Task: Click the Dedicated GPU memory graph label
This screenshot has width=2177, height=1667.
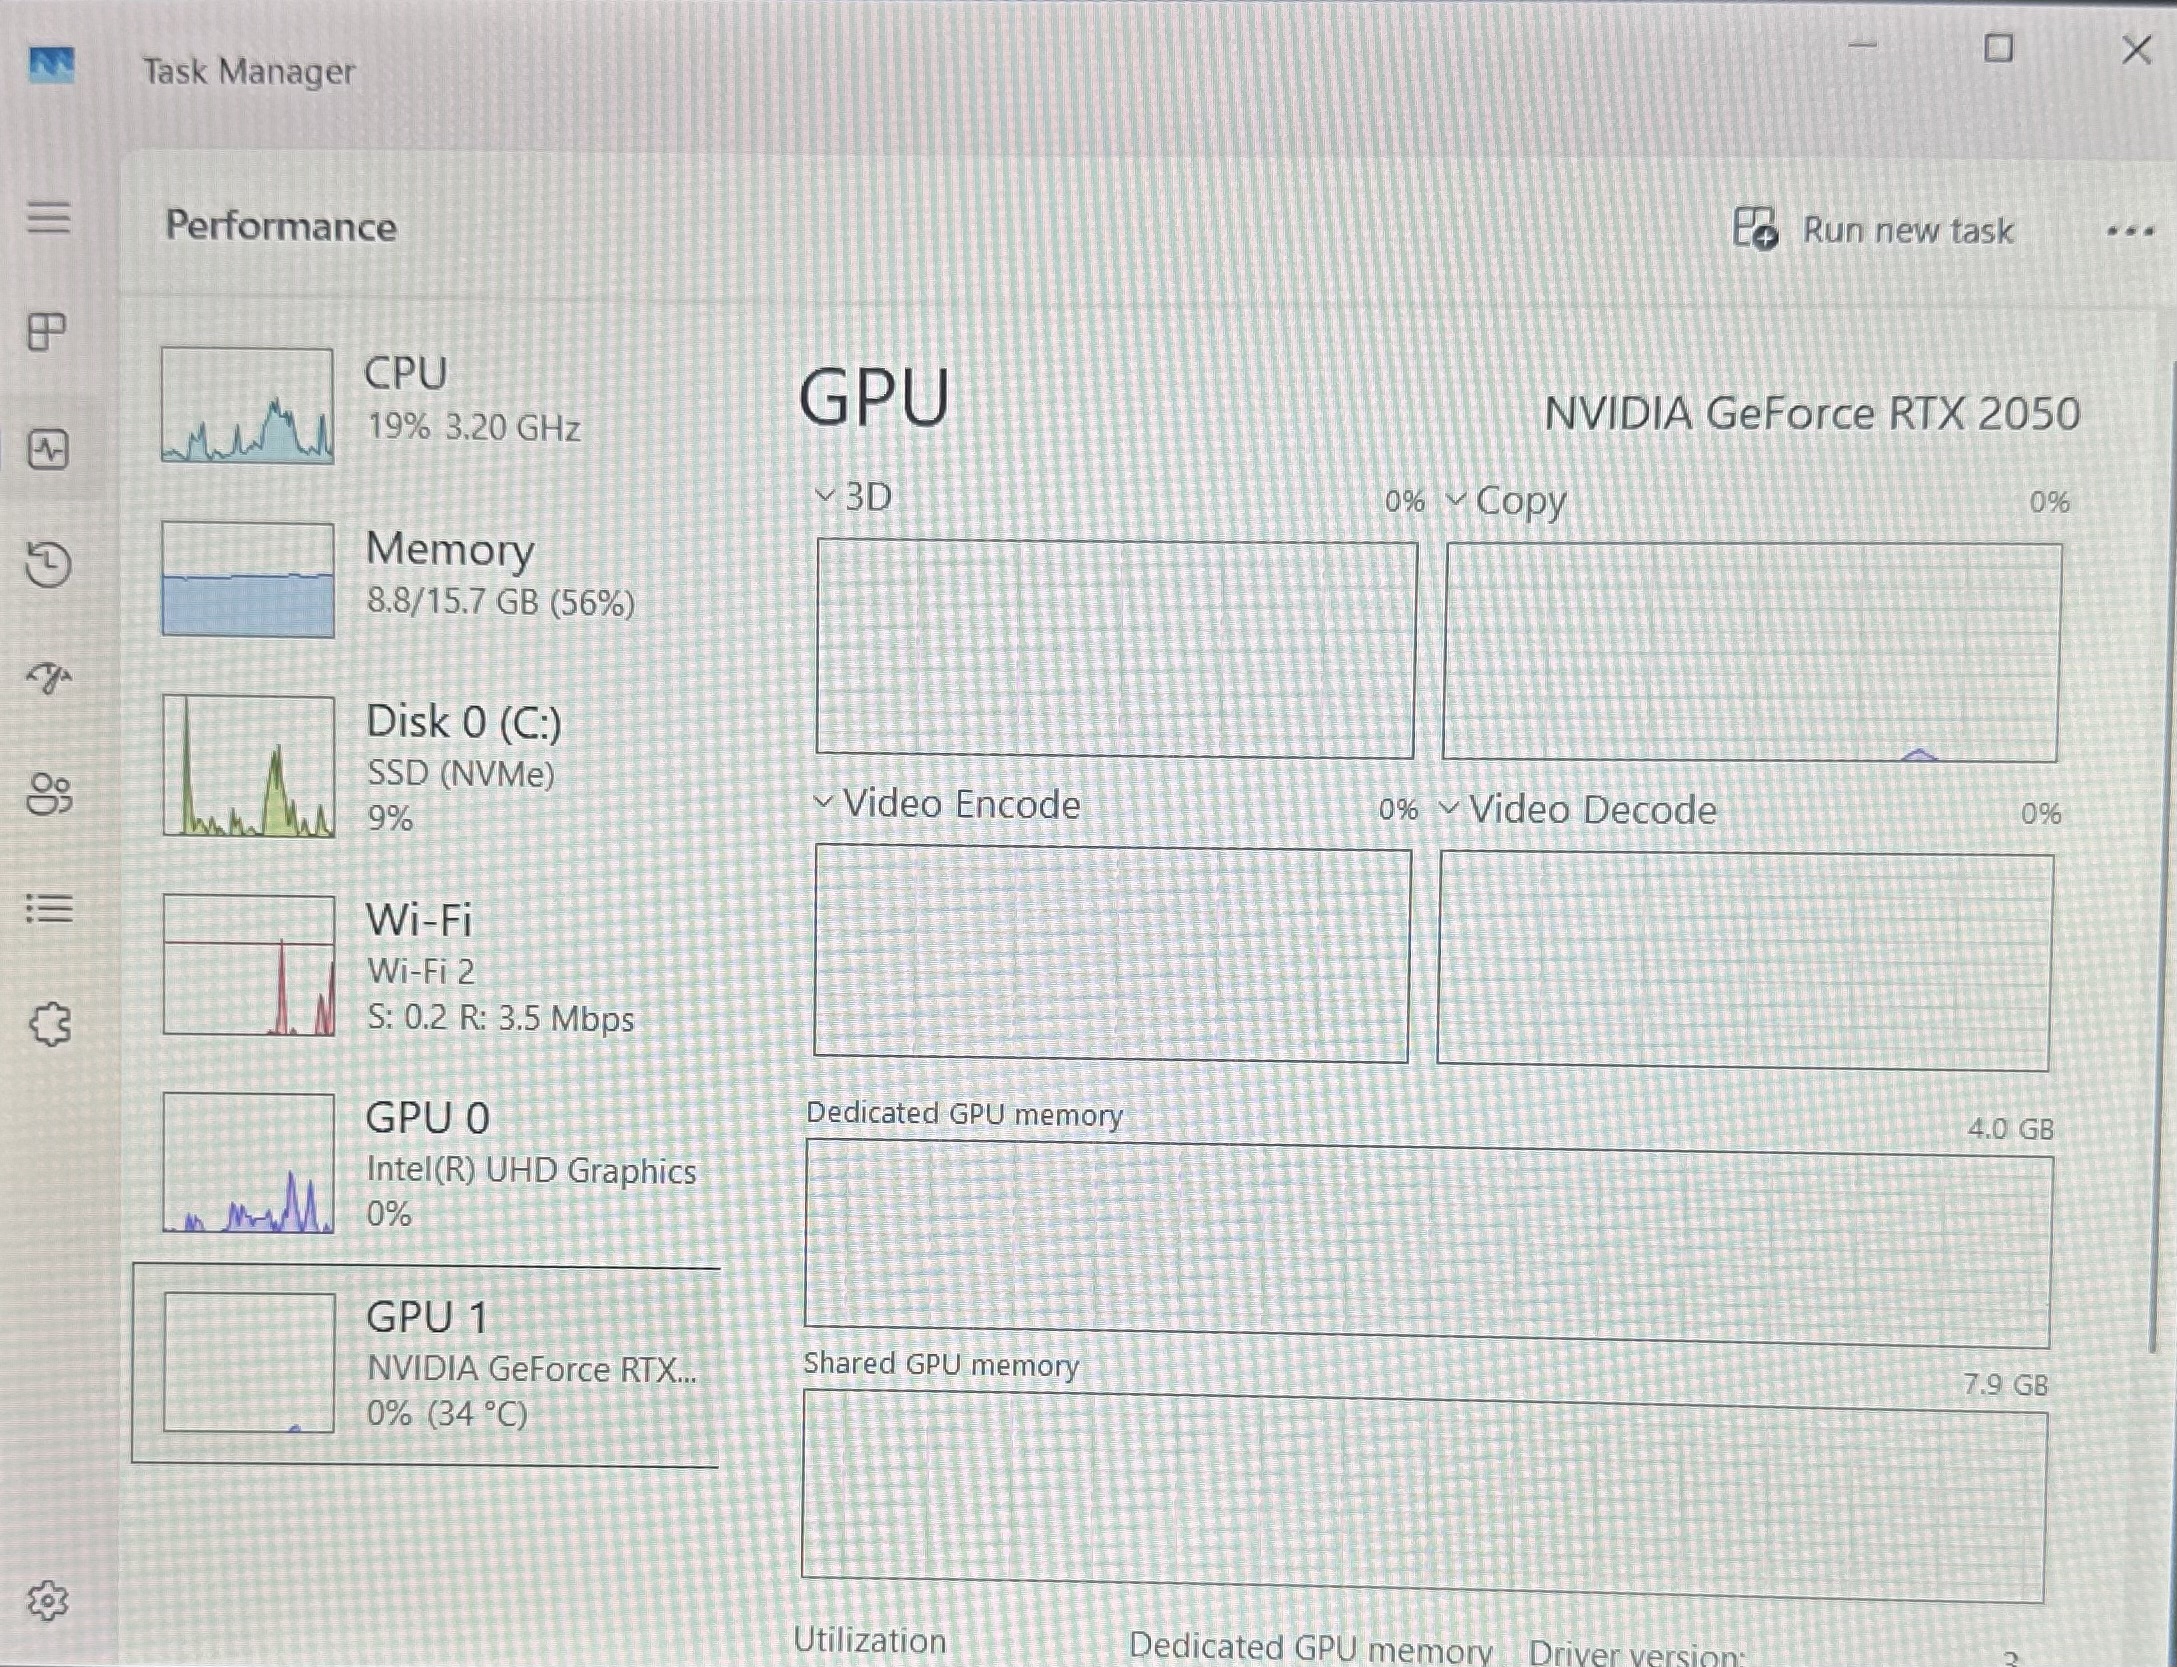Action: click(x=964, y=1114)
